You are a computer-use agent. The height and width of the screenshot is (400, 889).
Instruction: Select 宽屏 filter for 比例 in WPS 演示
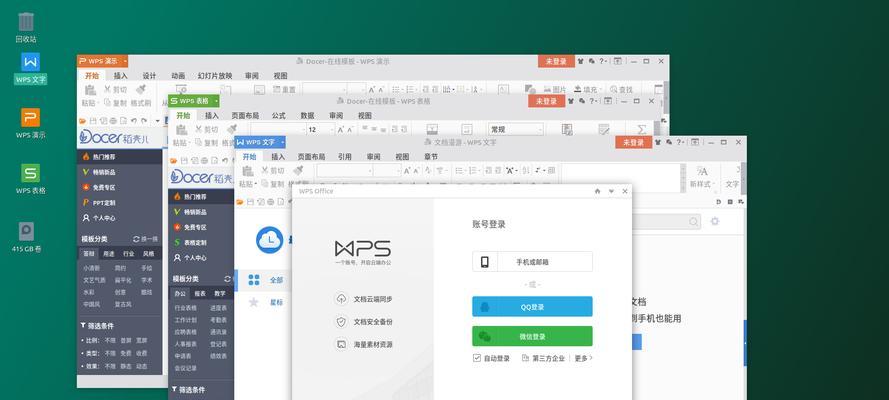pyautogui.click(x=141, y=341)
